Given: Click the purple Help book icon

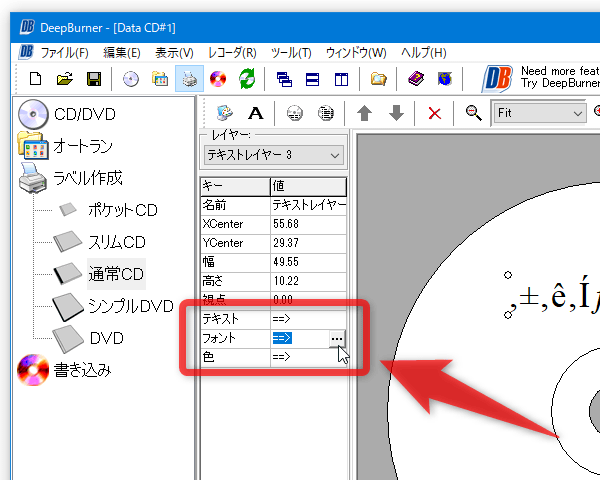Looking at the screenshot, I should (416, 78).
